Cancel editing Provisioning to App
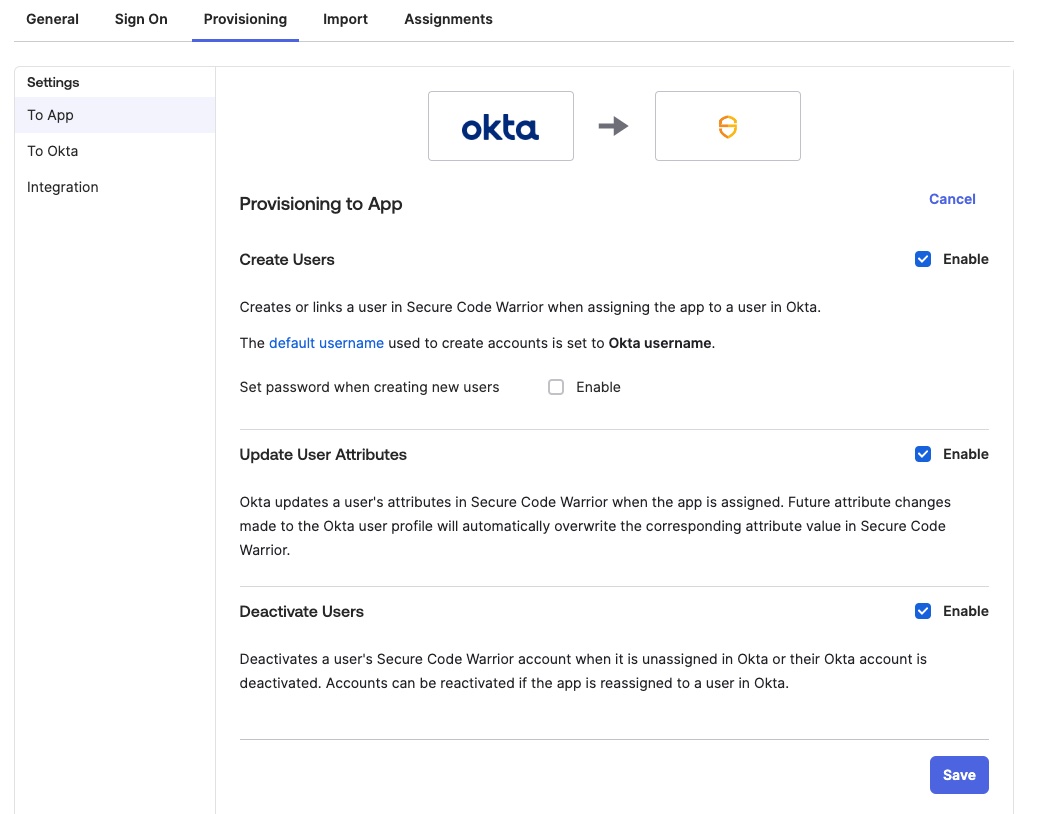 [x=952, y=199]
